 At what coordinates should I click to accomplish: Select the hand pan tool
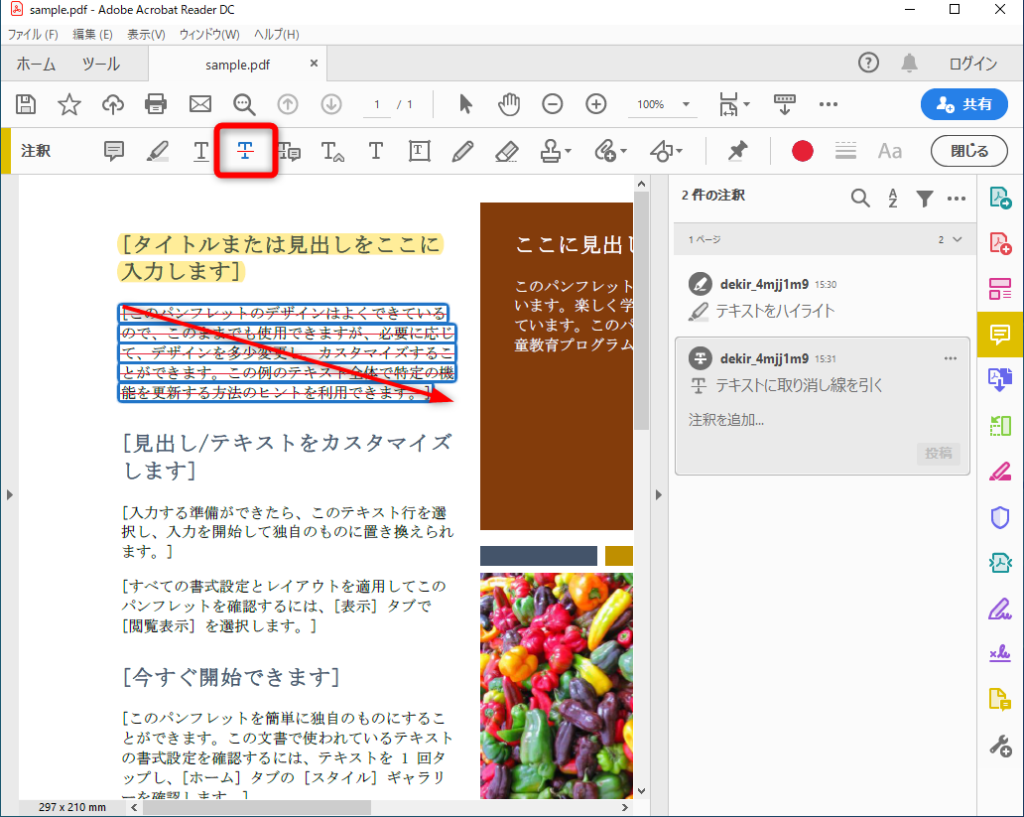pyautogui.click(x=509, y=104)
